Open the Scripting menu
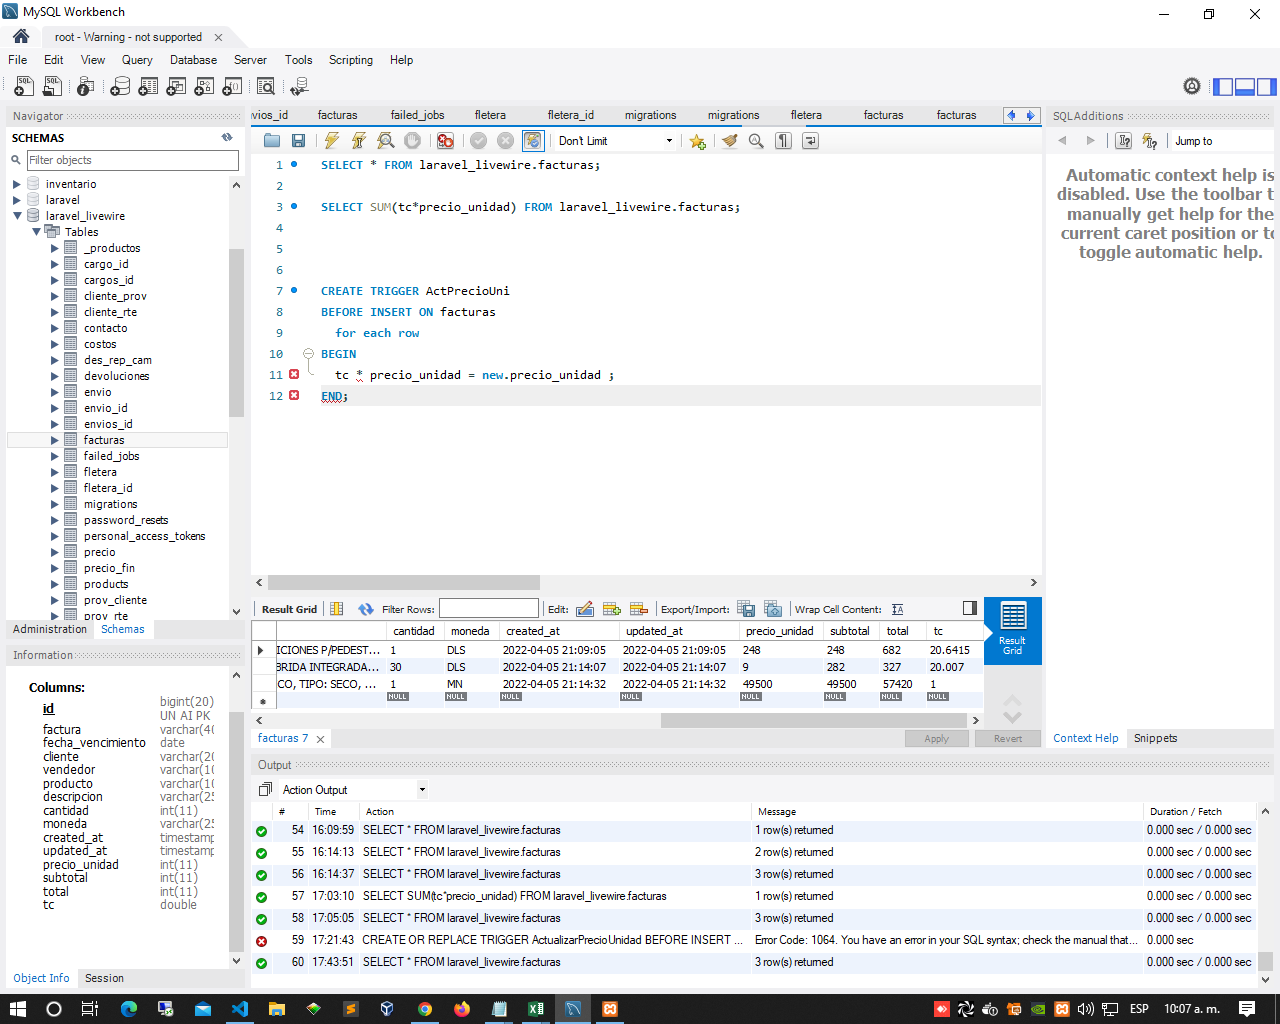1280x1024 pixels. pos(351,60)
